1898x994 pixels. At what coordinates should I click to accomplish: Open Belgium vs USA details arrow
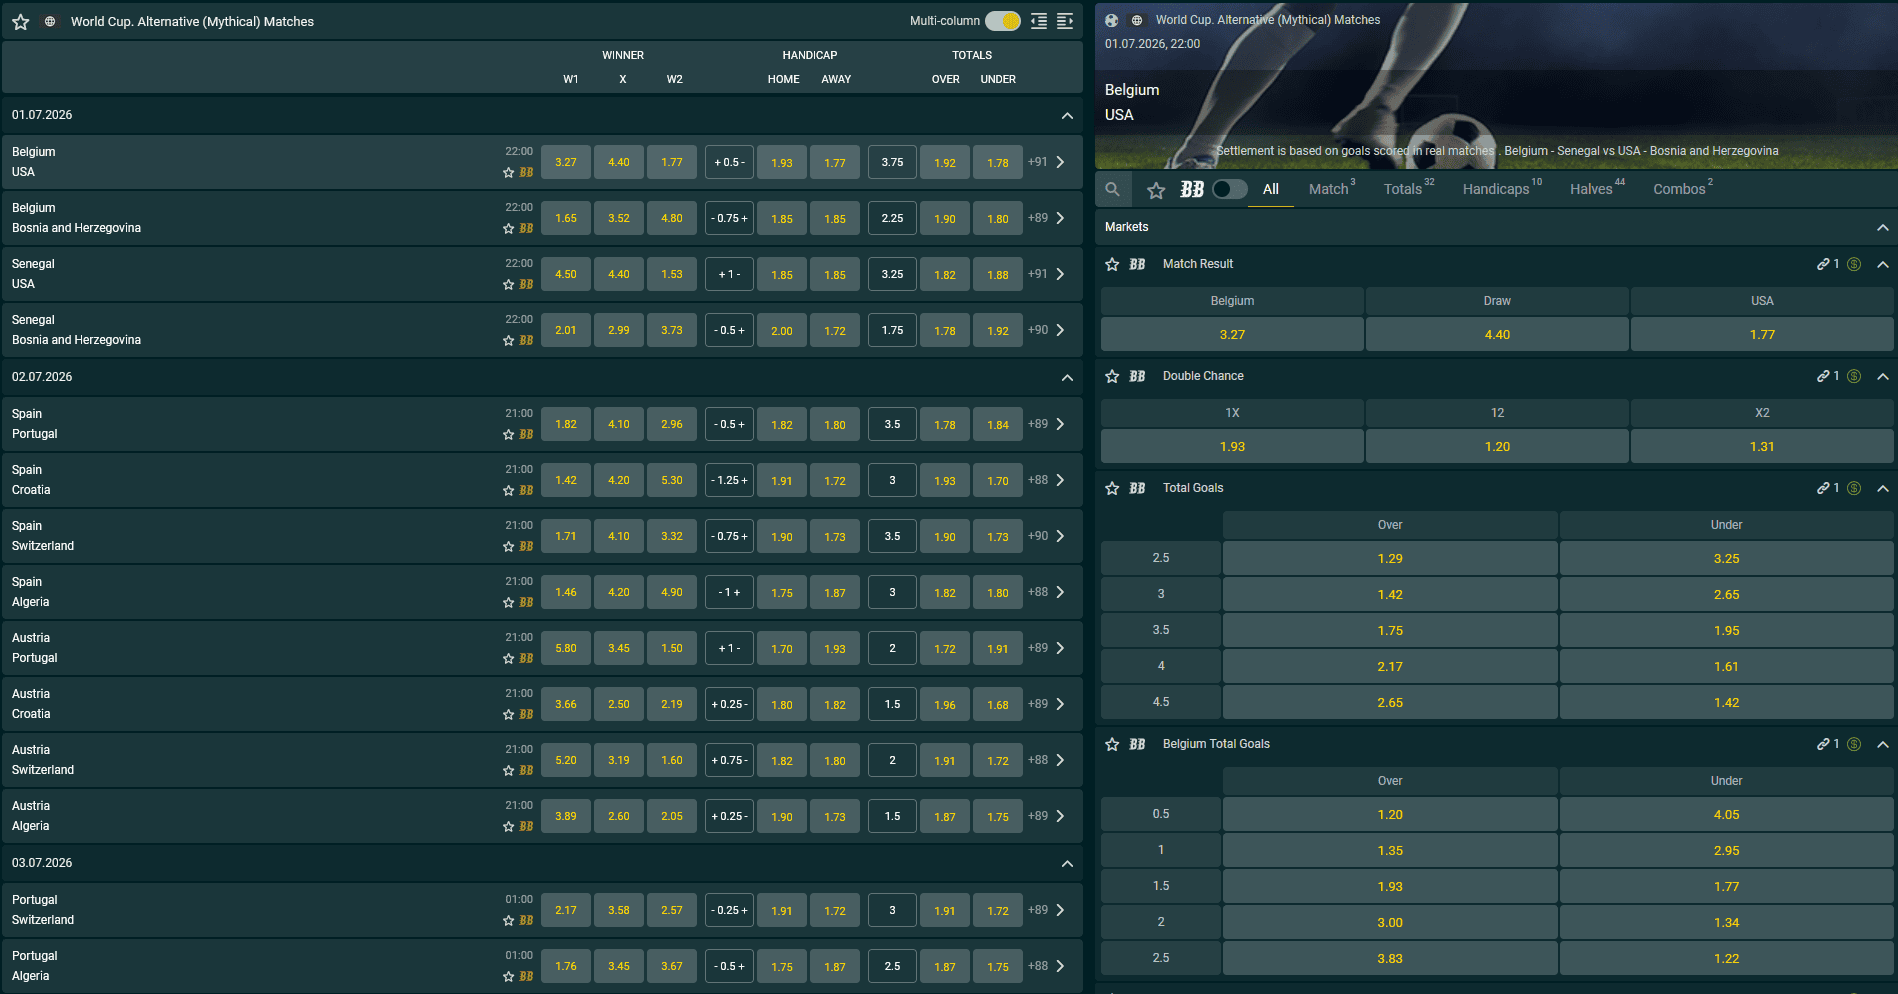[1060, 162]
